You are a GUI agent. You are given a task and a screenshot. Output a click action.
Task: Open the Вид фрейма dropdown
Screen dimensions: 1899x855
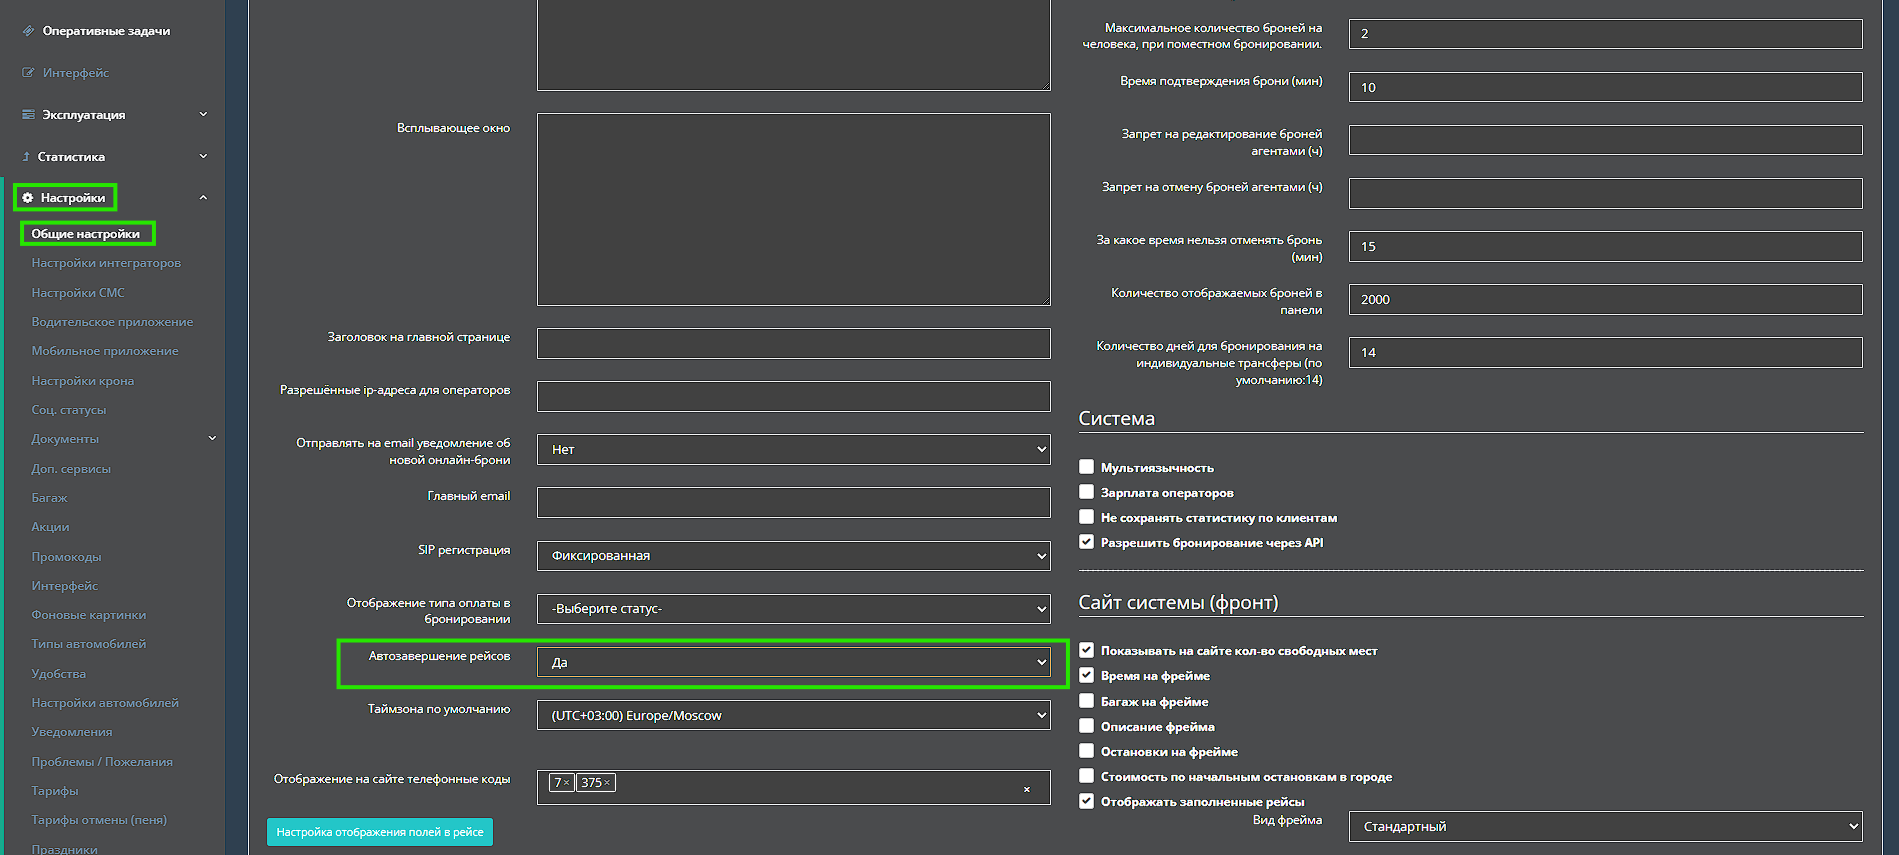pos(1605,826)
